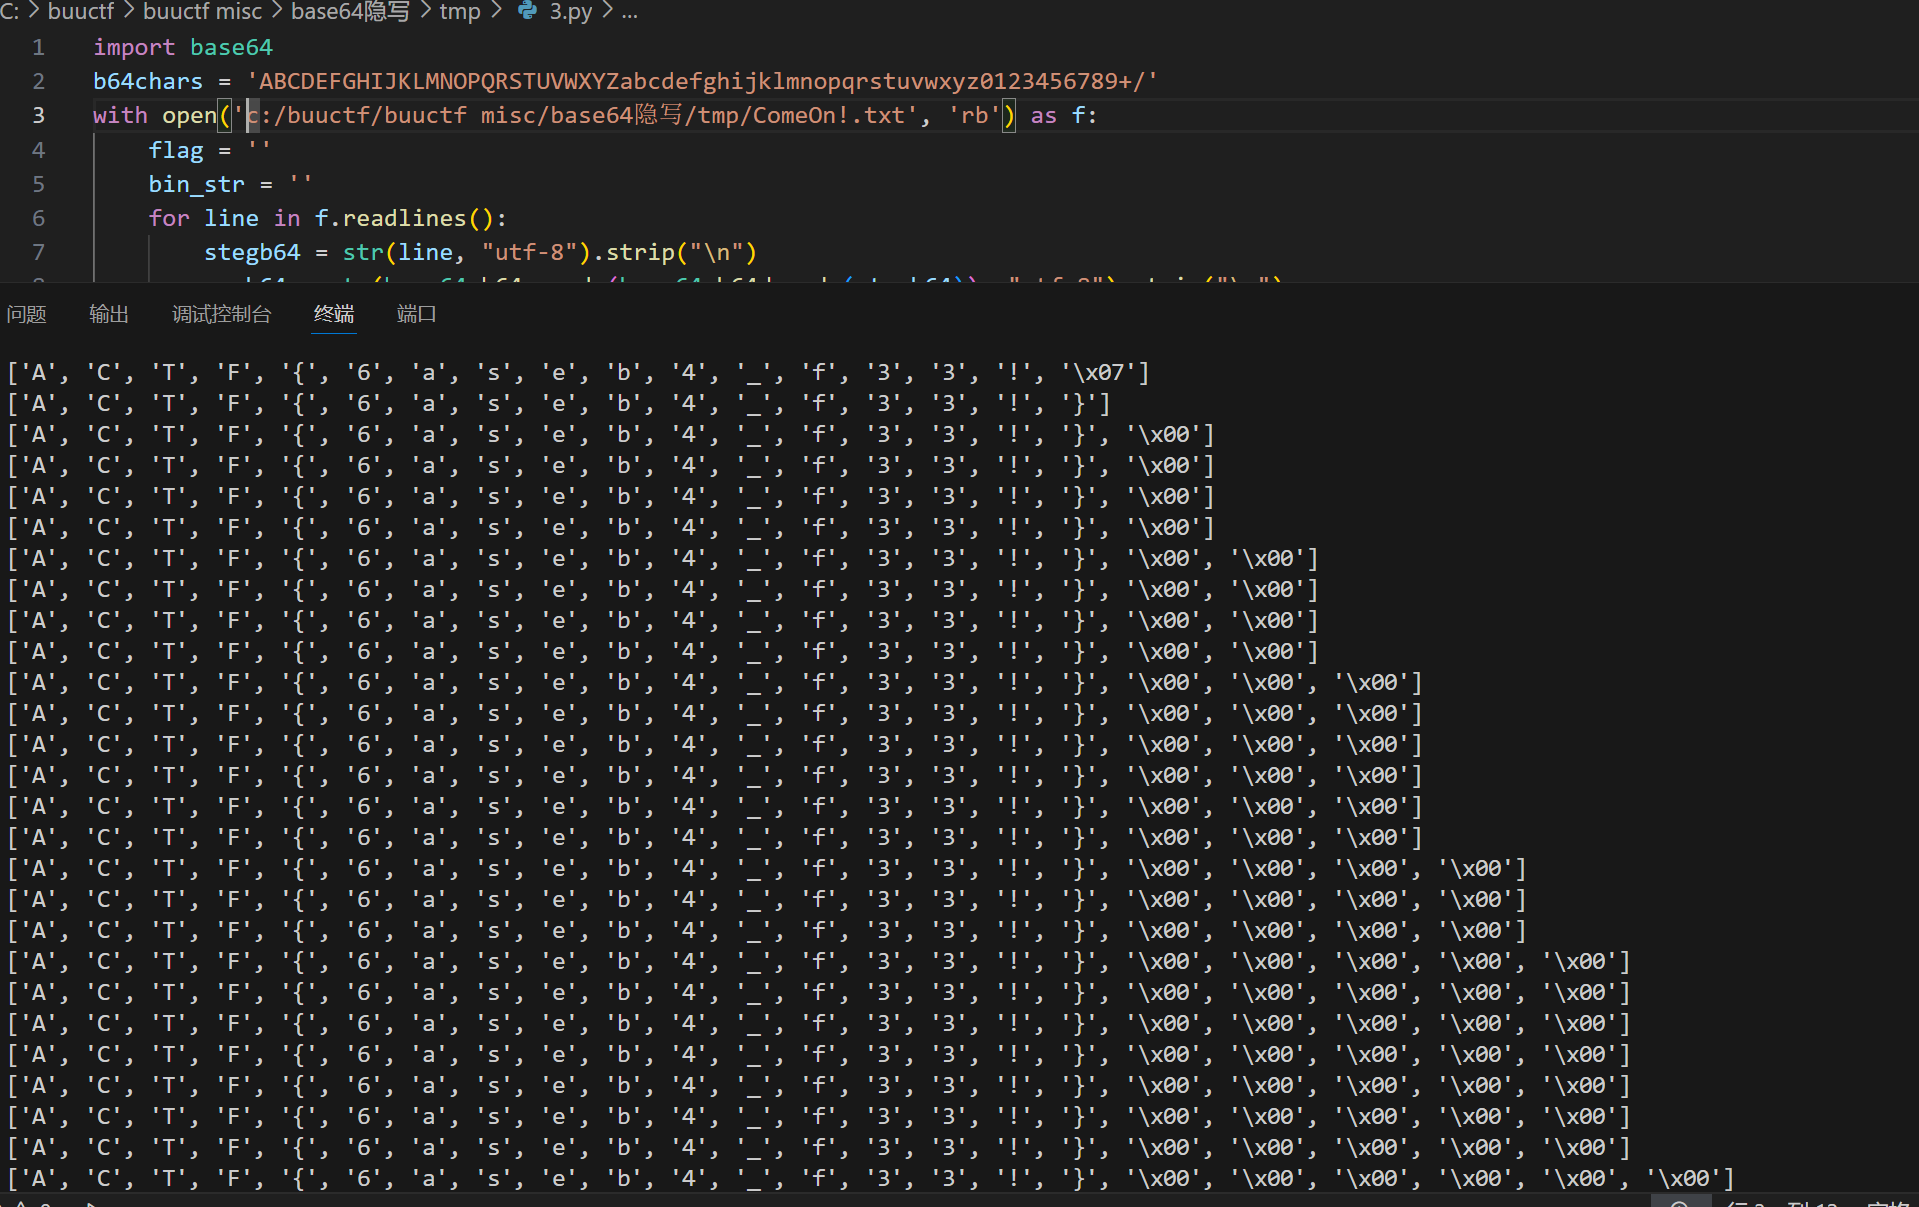Open the 'tmp' breadcrumb folder

pos(460,11)
